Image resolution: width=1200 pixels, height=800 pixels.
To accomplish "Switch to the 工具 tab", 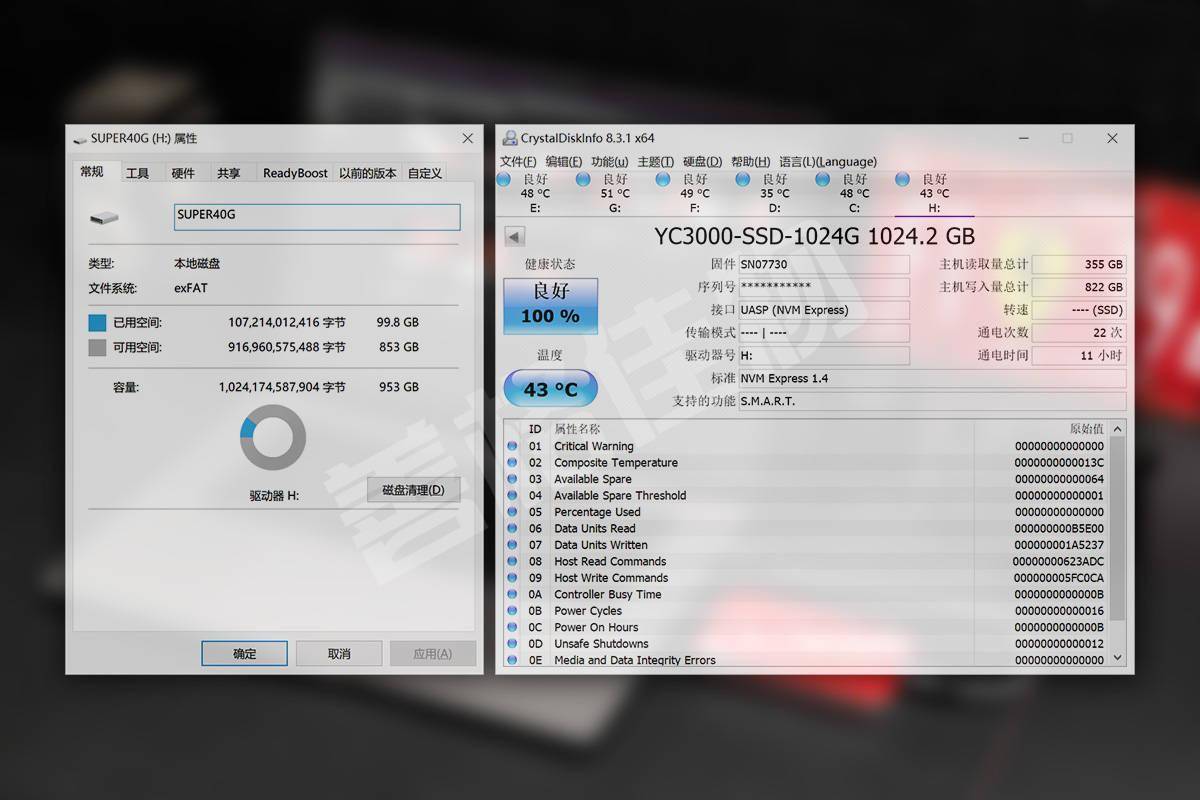I will point(138,173).
